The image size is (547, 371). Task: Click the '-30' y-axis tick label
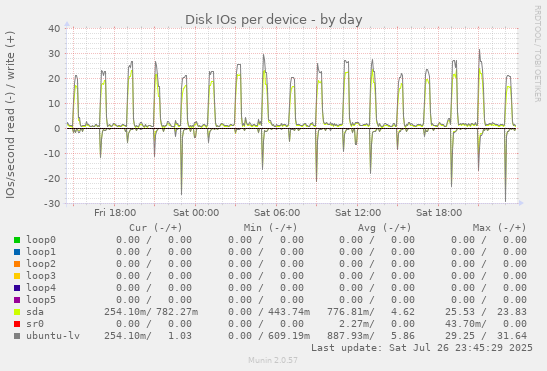point(52,203)
